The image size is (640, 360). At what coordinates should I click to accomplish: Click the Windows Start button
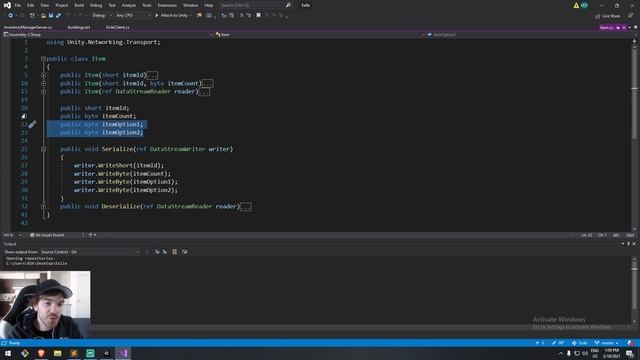[8, 353]
